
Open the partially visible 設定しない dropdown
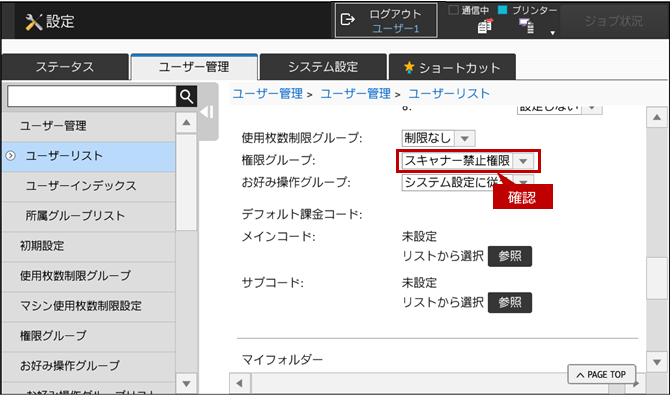click(559, 109)
